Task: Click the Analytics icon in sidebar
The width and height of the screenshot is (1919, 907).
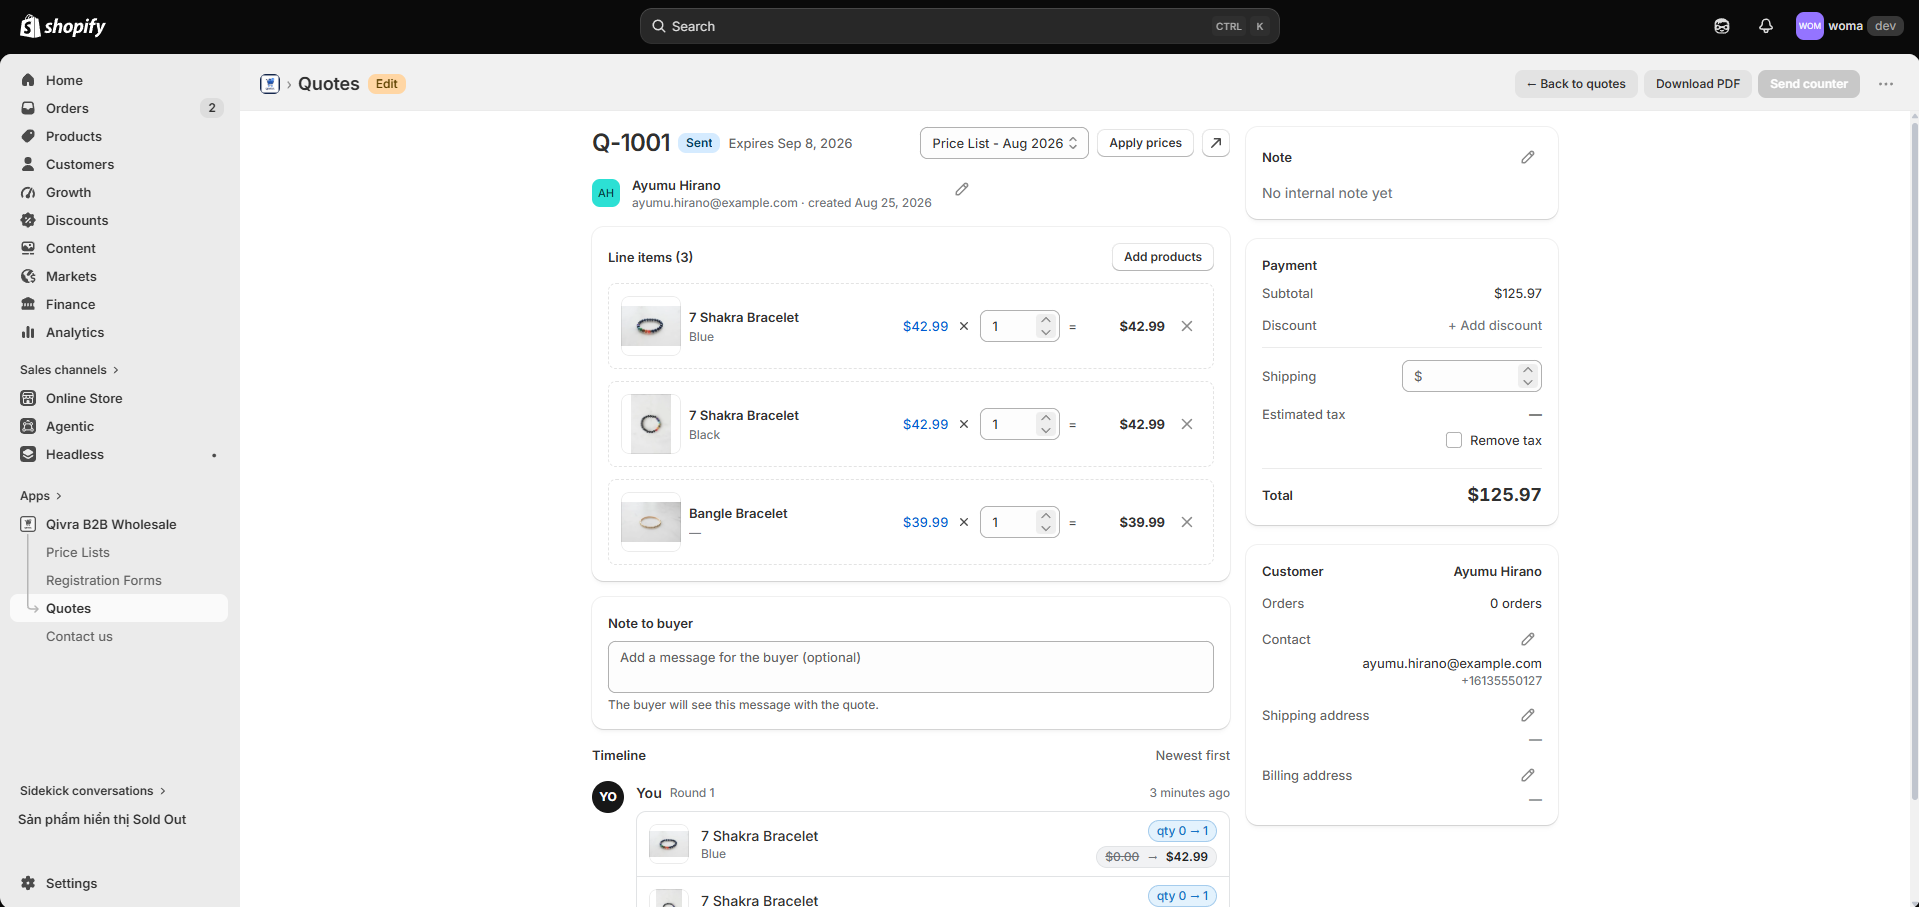Action: 28,332
